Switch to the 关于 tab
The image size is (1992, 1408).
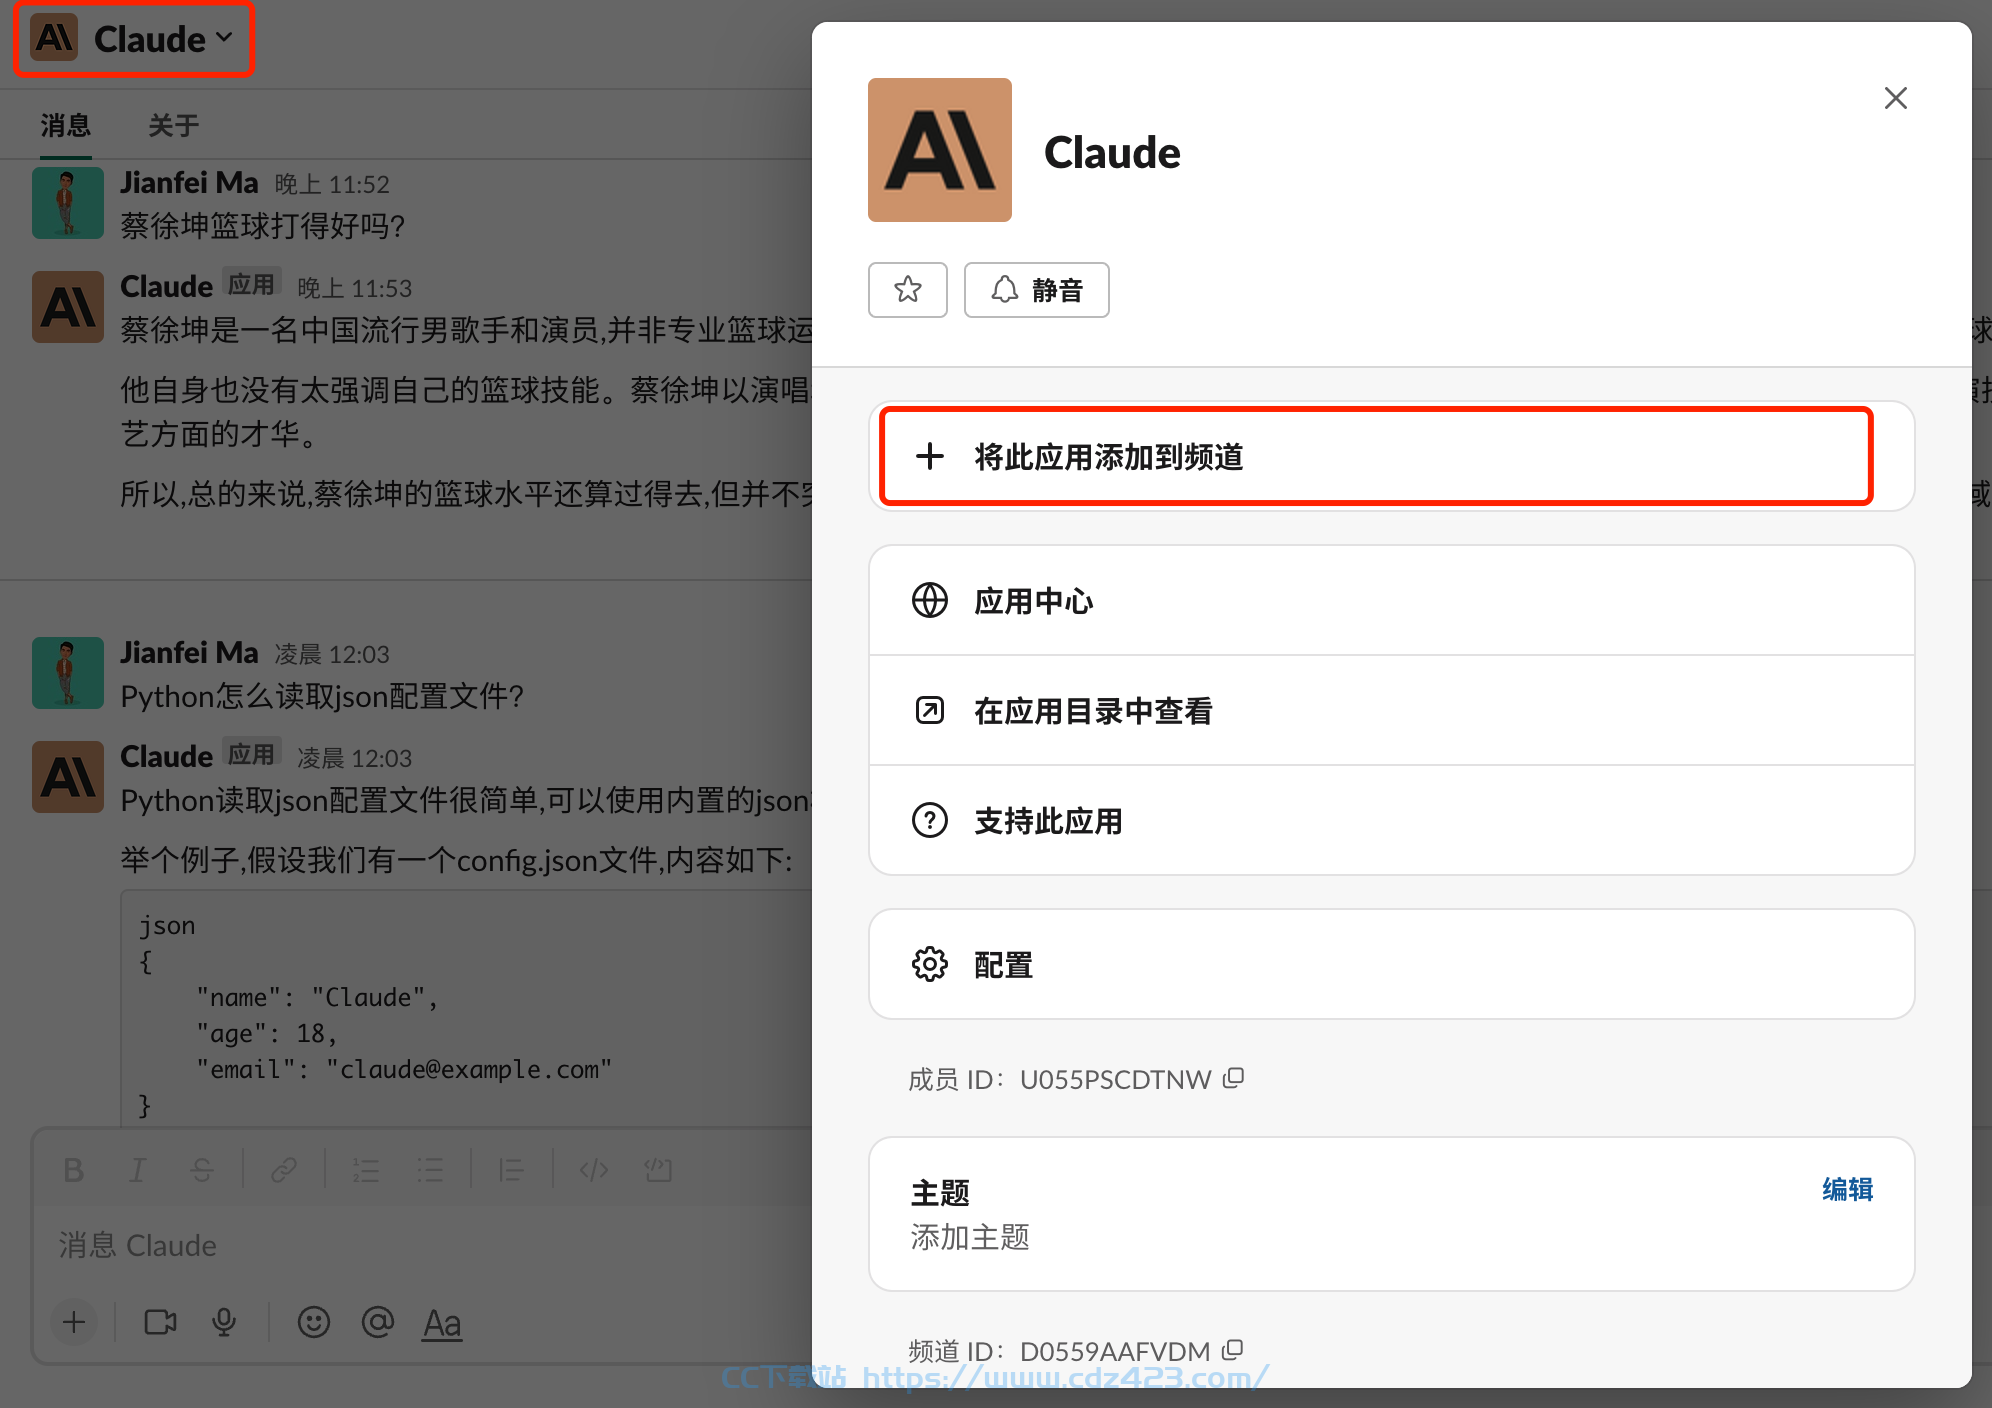tap(173, 125)
